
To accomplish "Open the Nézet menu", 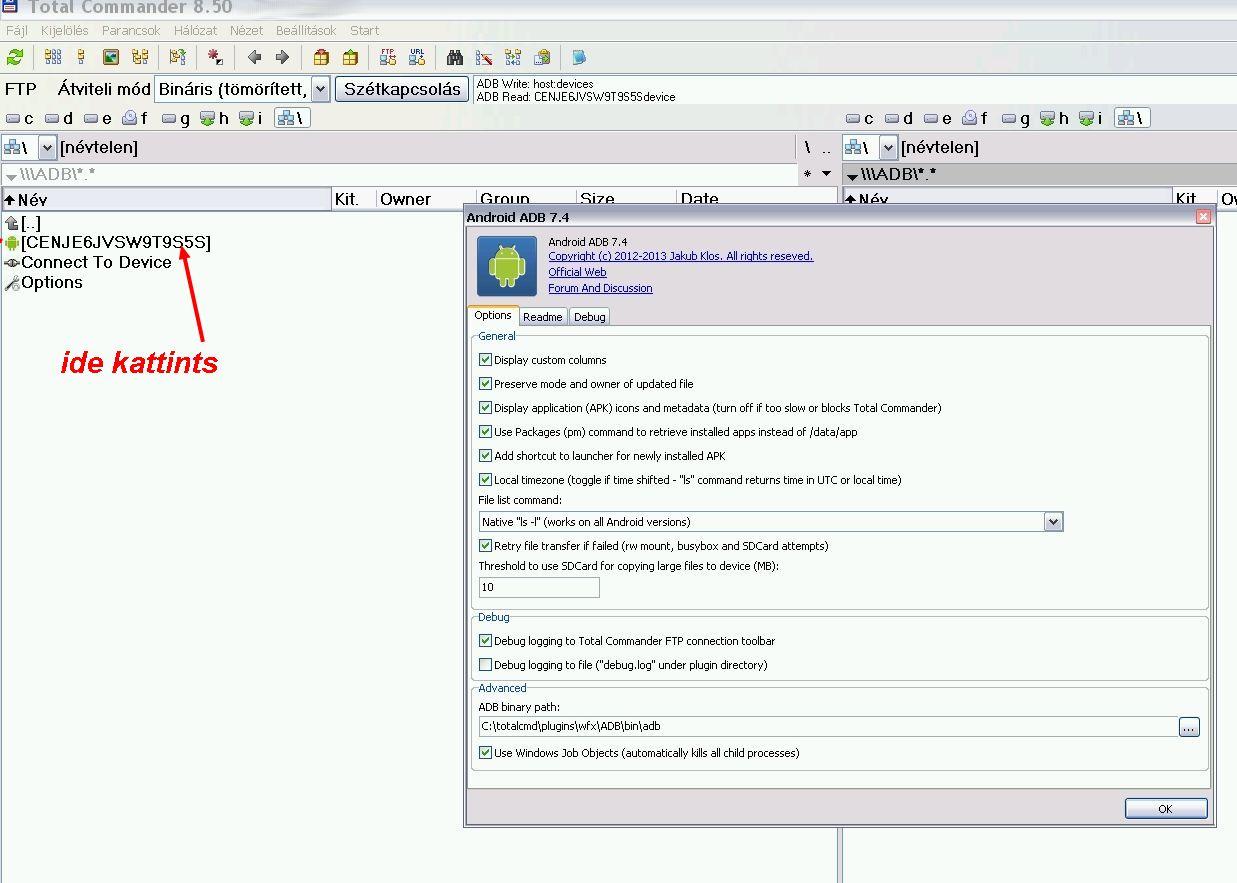I will 246,30.
